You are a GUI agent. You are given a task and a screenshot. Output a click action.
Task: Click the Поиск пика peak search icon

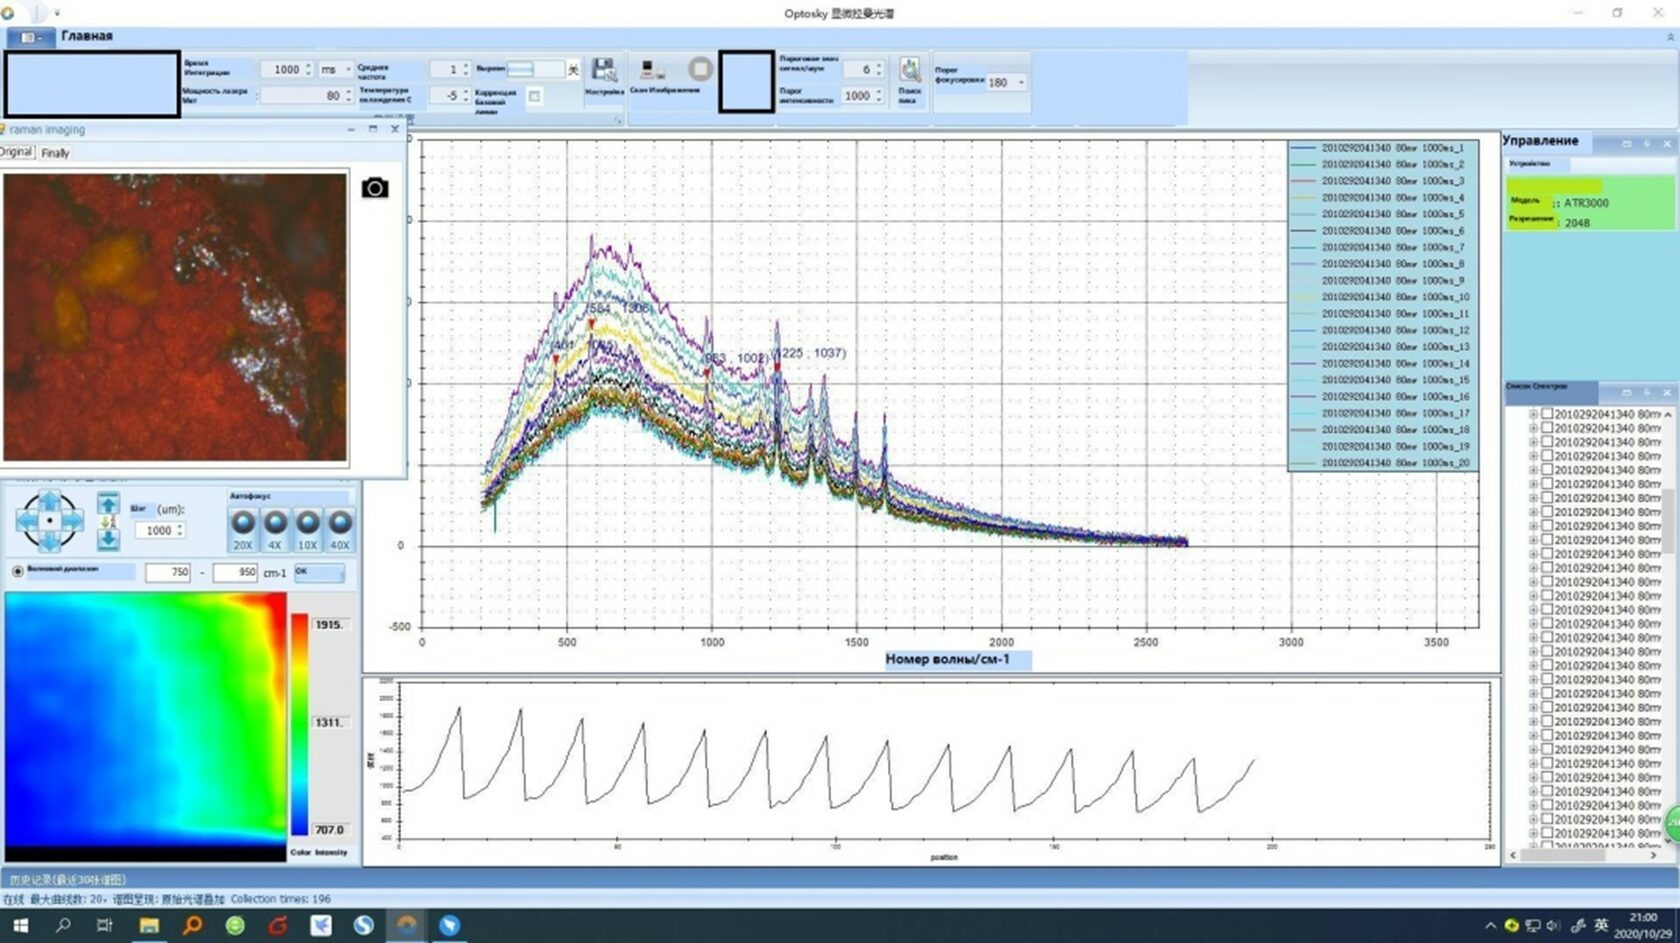(909, 70)
